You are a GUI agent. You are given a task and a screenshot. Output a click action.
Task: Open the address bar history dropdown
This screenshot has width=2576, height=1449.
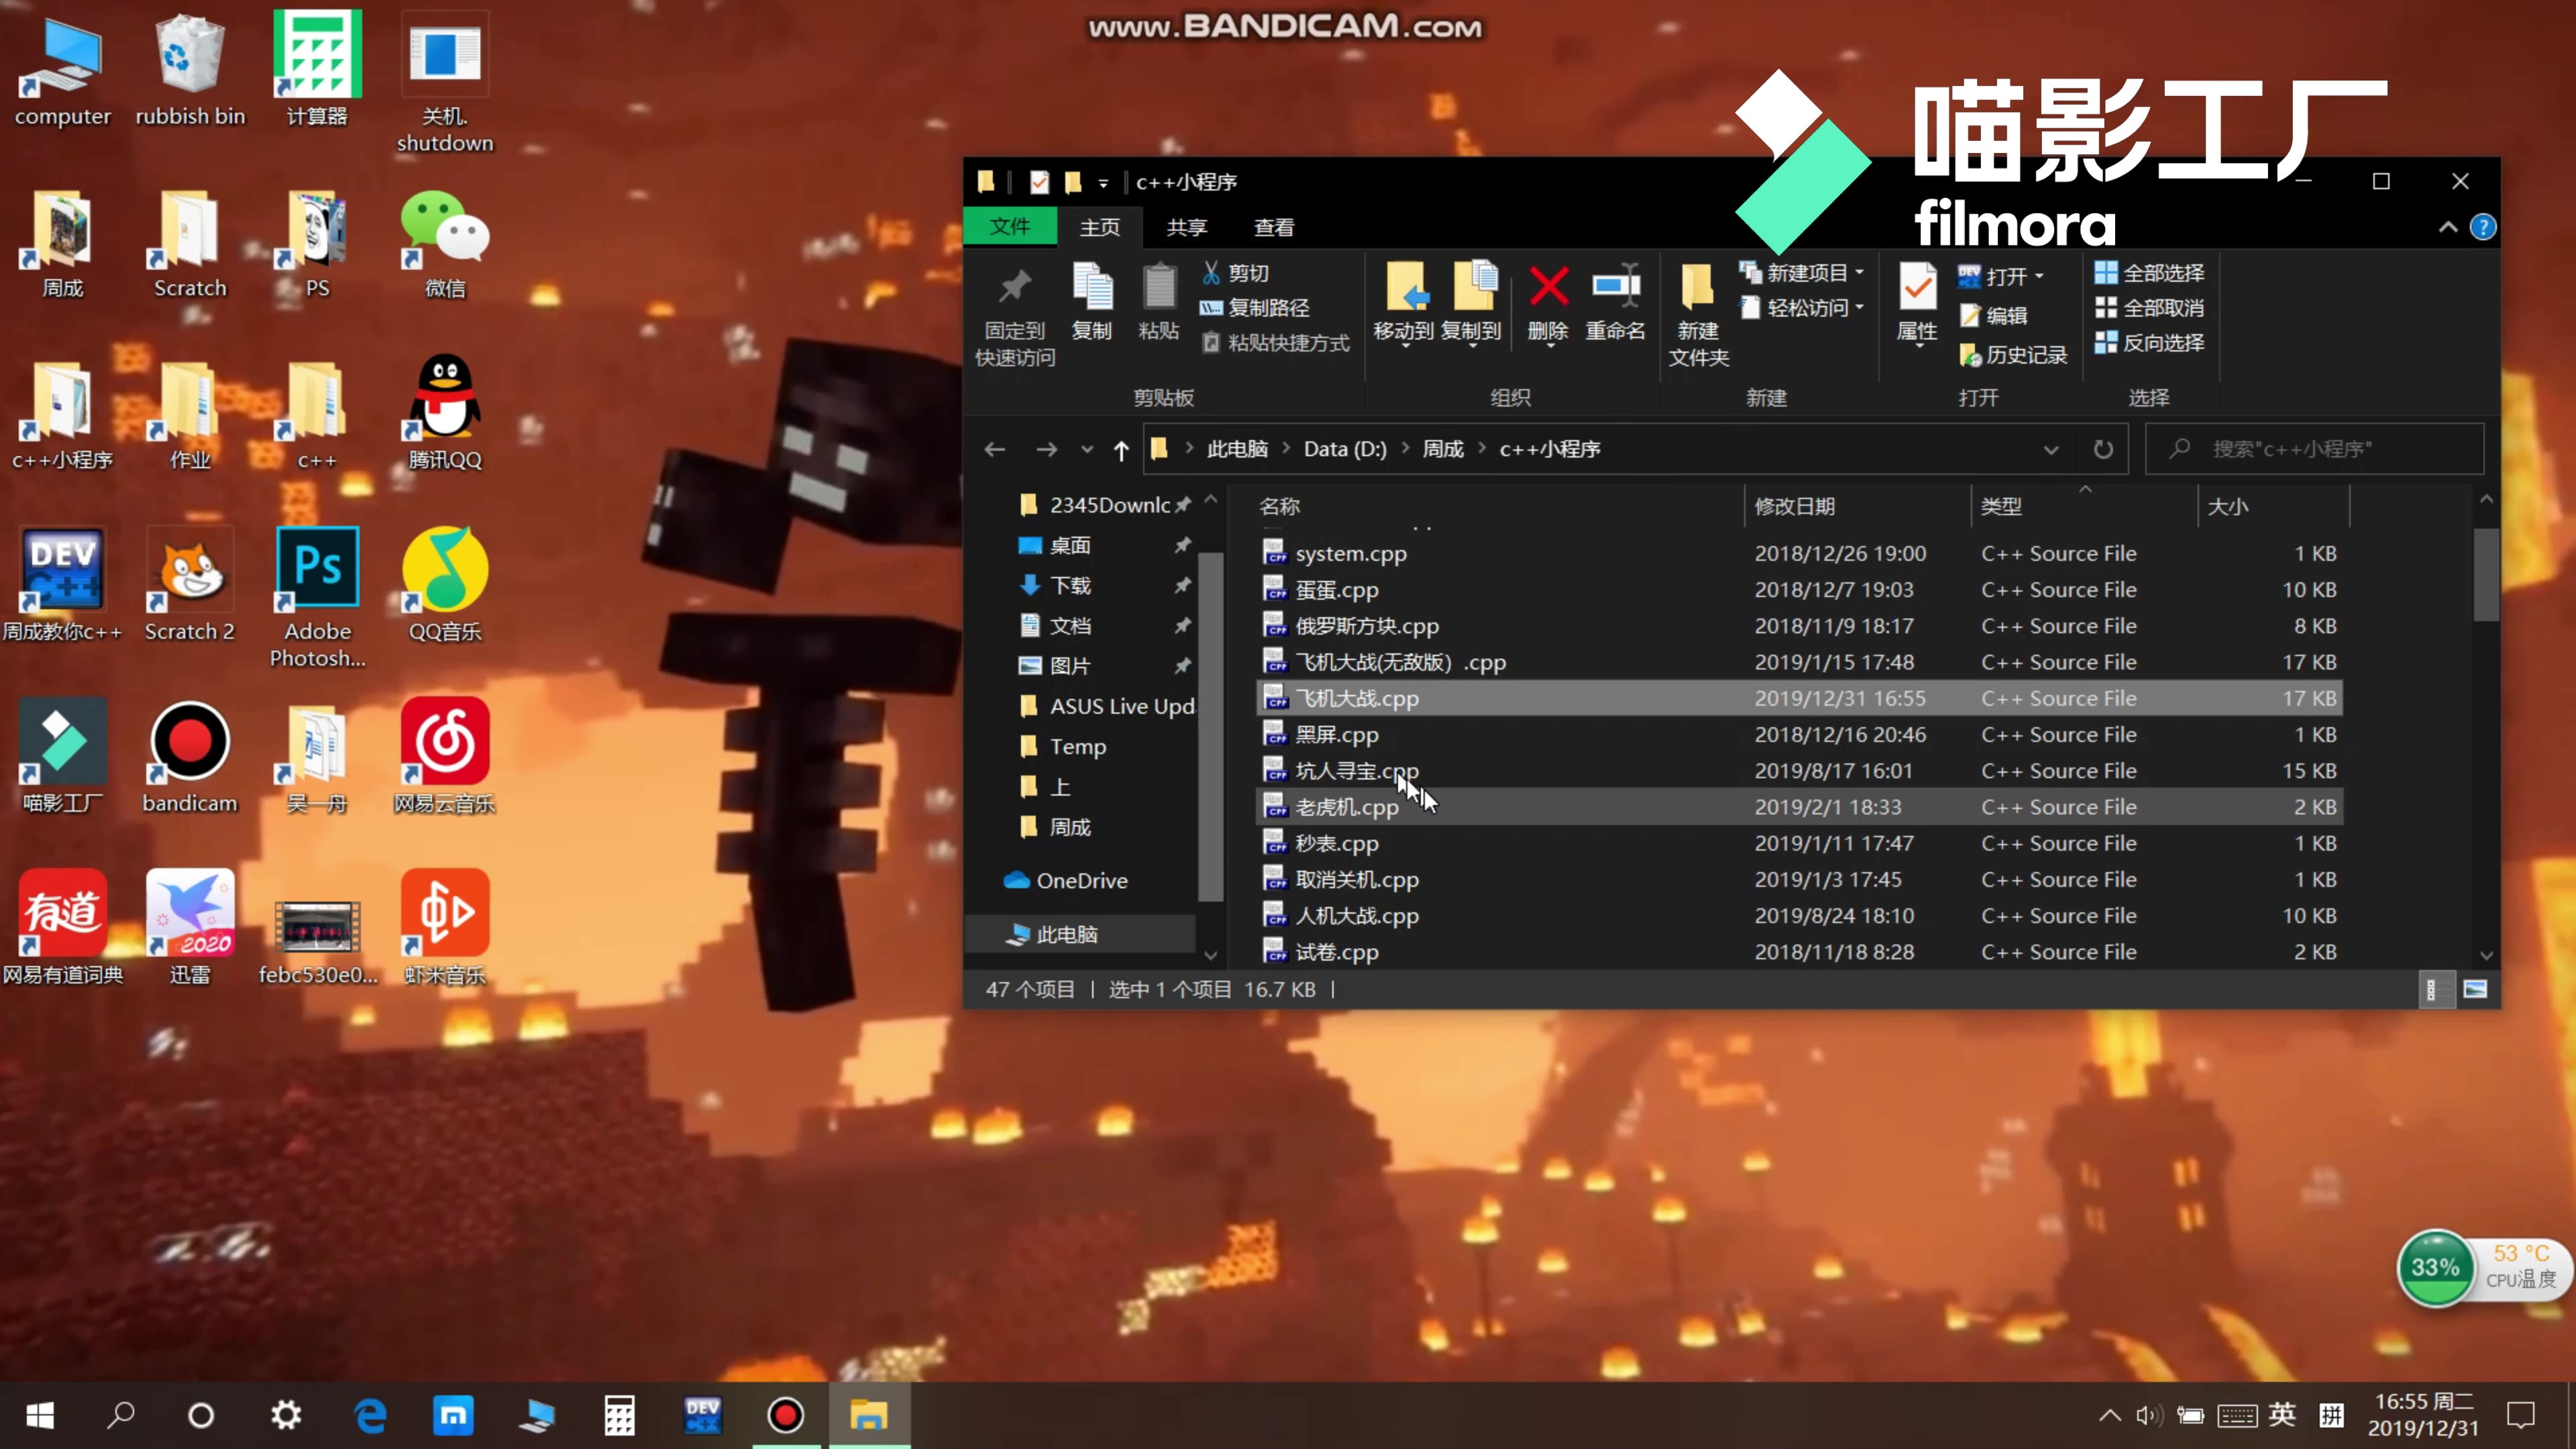pyautogui.click(x=2051, y=450)
